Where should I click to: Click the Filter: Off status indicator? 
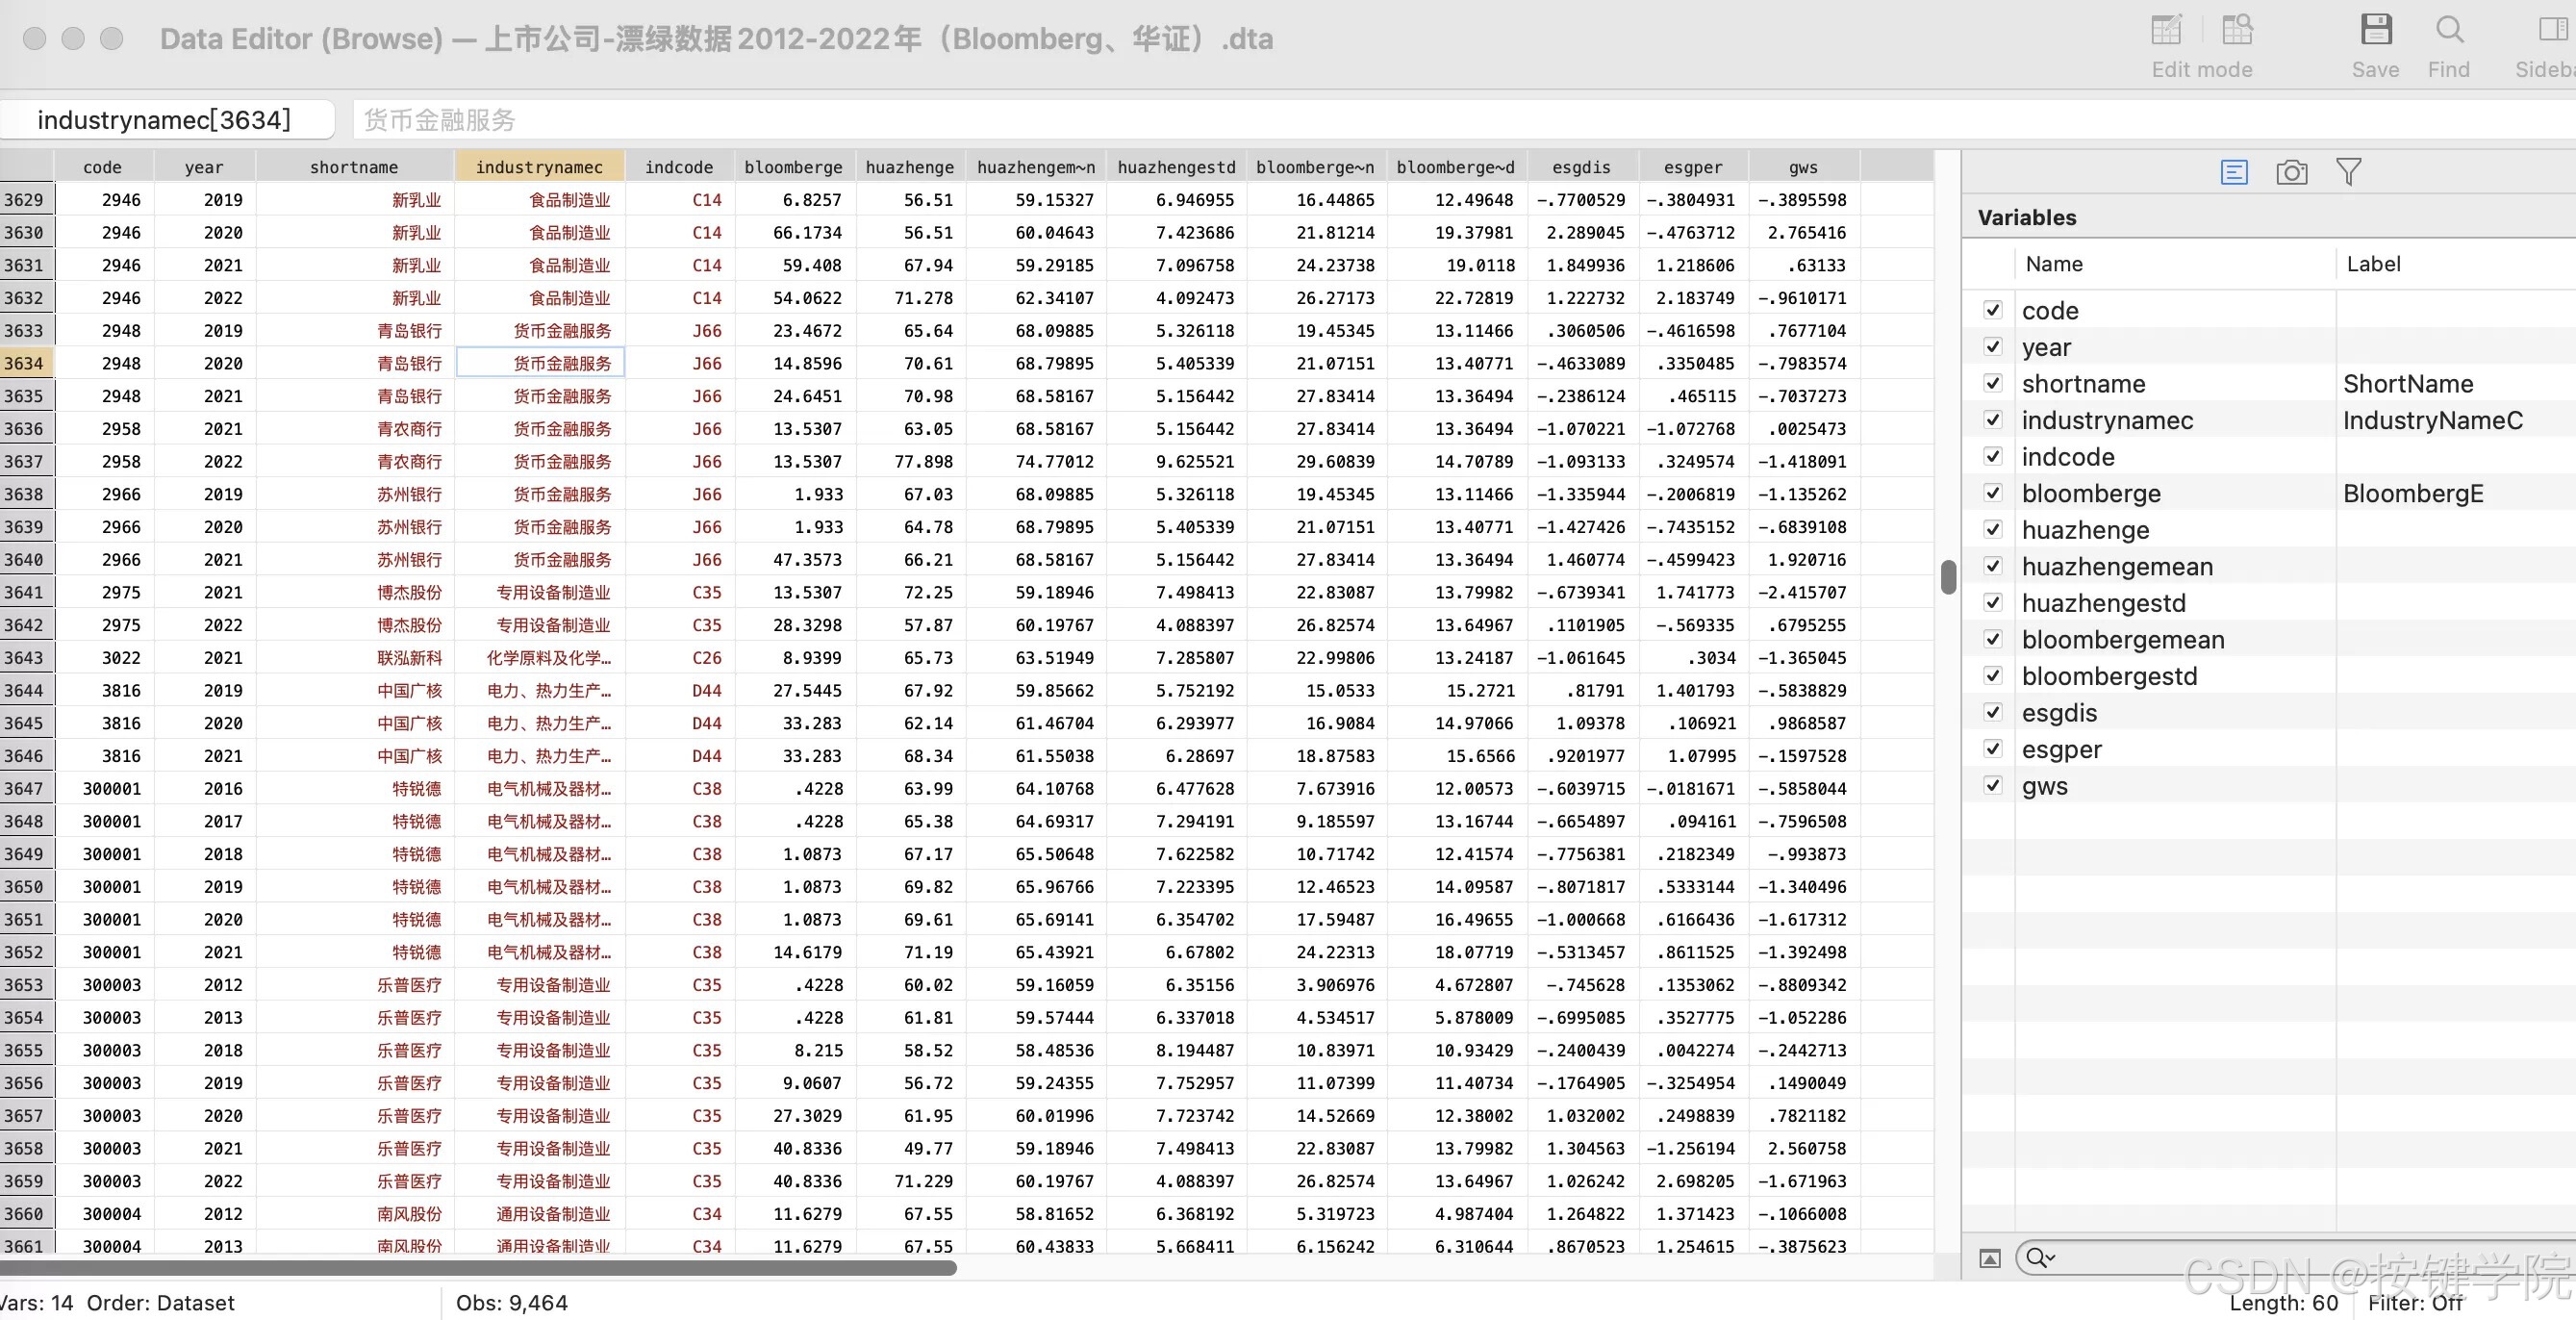coord(2415,1303)
